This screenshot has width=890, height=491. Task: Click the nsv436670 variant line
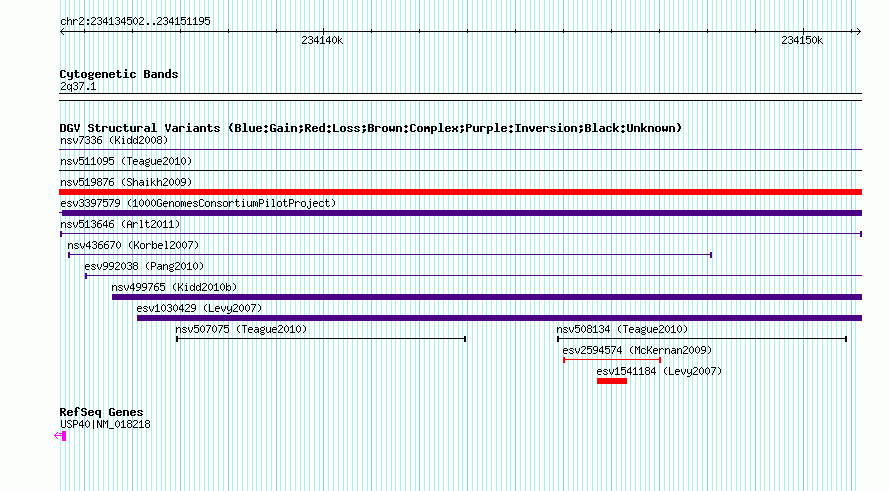pos(390,255)
